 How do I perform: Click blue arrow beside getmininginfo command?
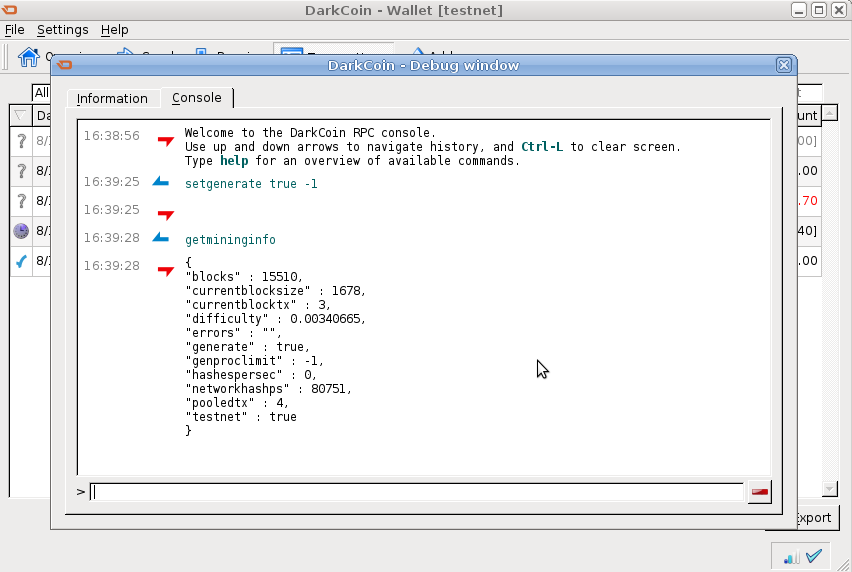[x=161, y=237]
